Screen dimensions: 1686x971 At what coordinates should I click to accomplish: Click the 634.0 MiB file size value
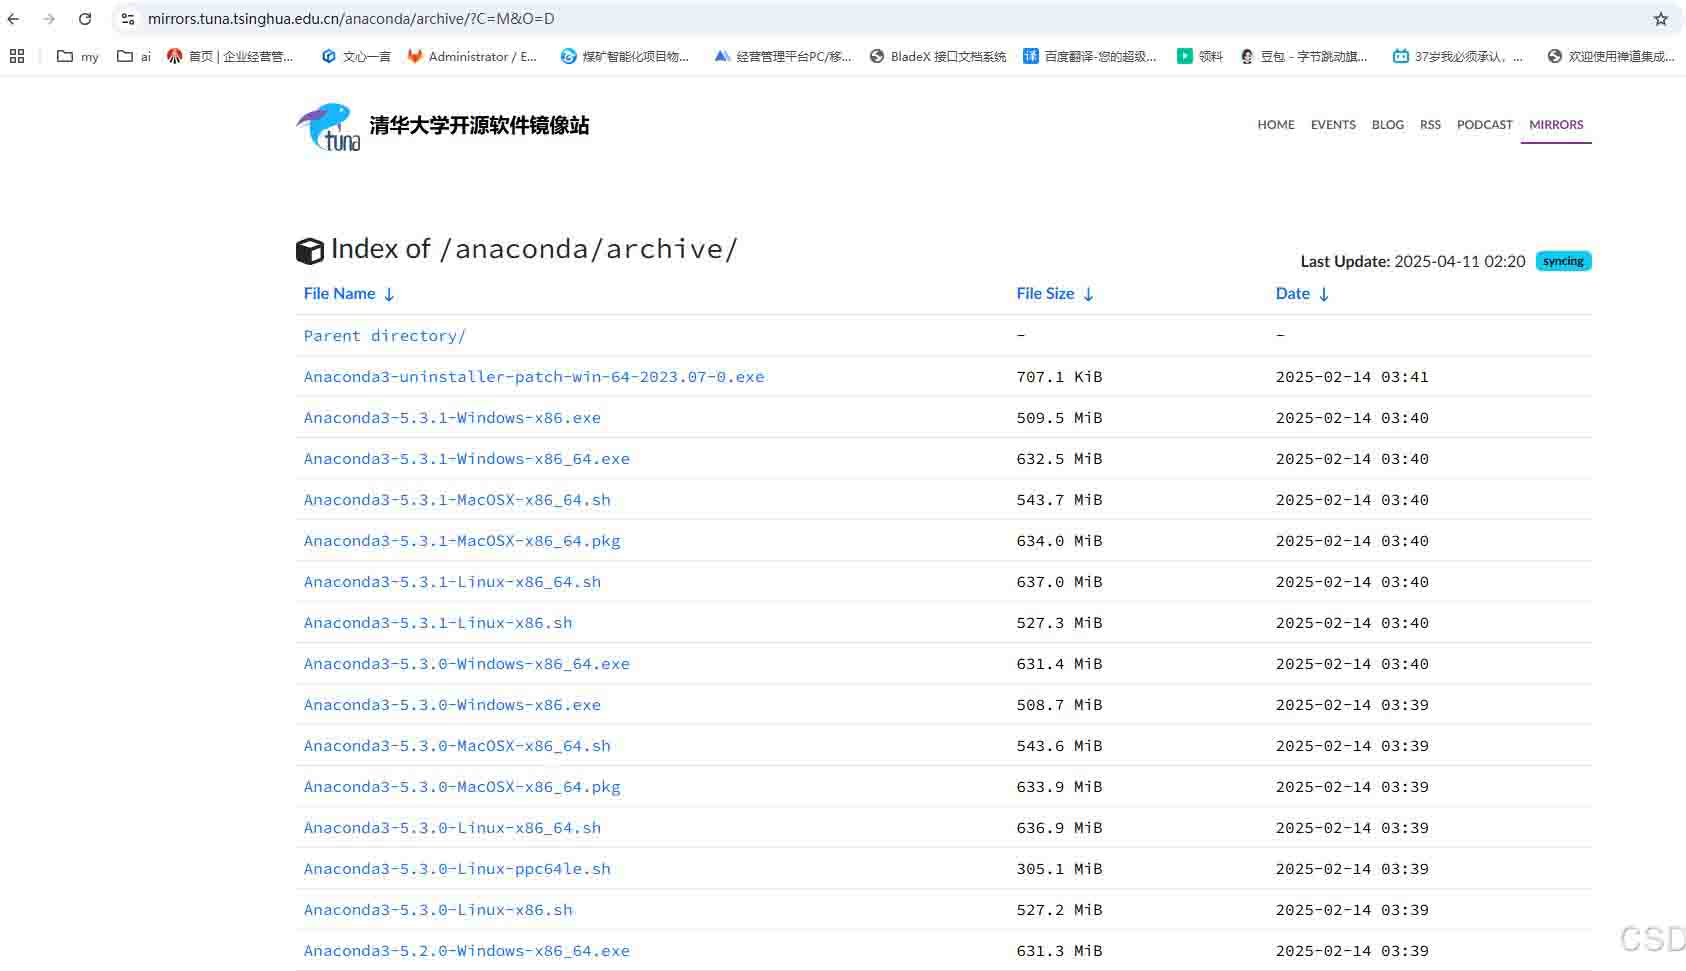click(1059, 541)
